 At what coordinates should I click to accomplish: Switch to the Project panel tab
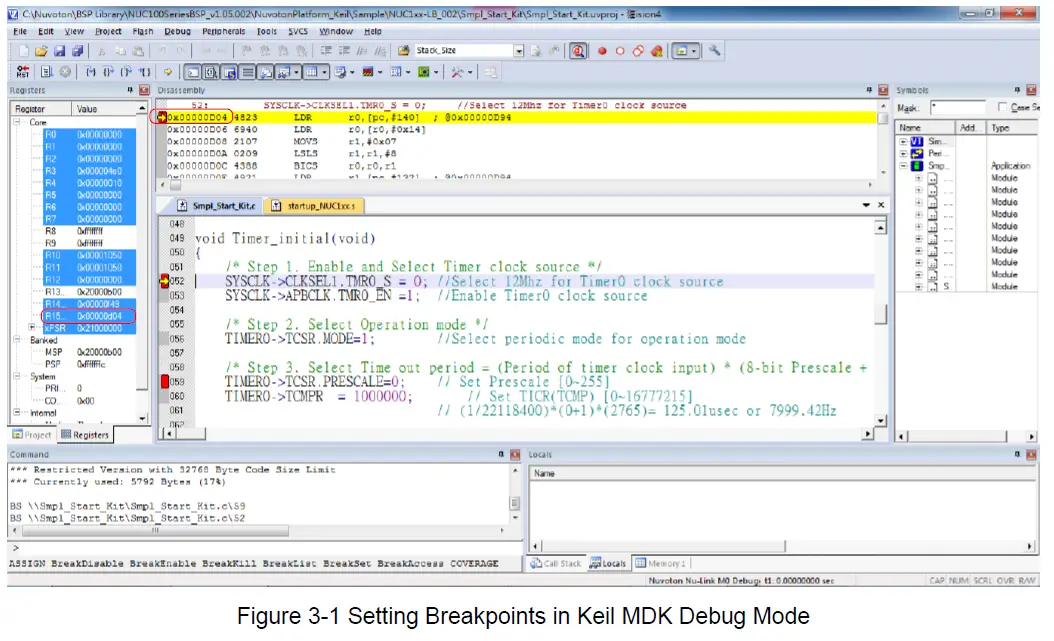point(33,435)
